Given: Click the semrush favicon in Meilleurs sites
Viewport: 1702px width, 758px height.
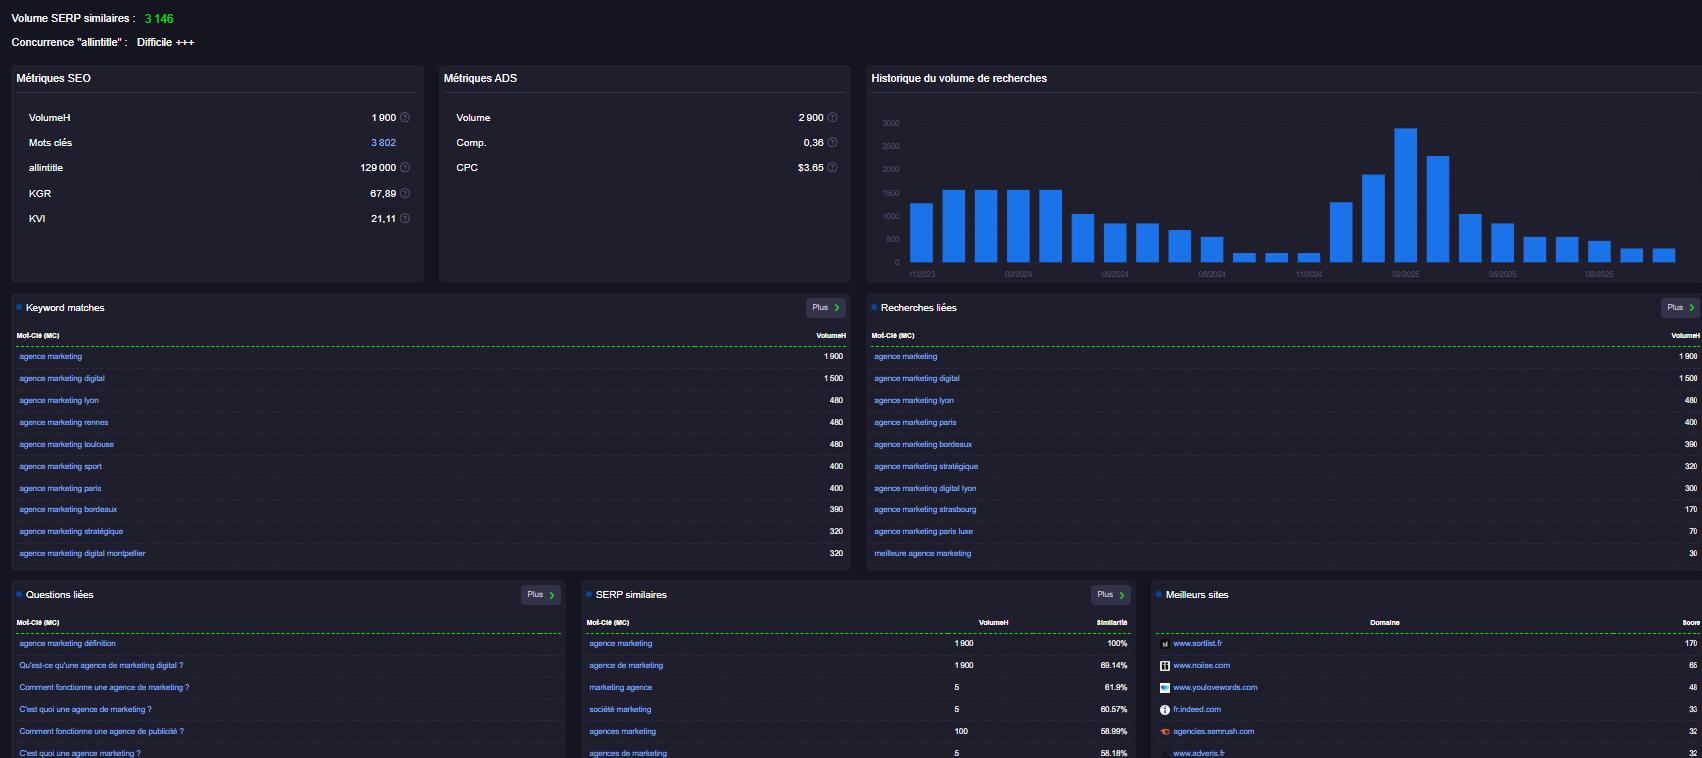Looking at the screenshot, I should tap(1164, 732).
